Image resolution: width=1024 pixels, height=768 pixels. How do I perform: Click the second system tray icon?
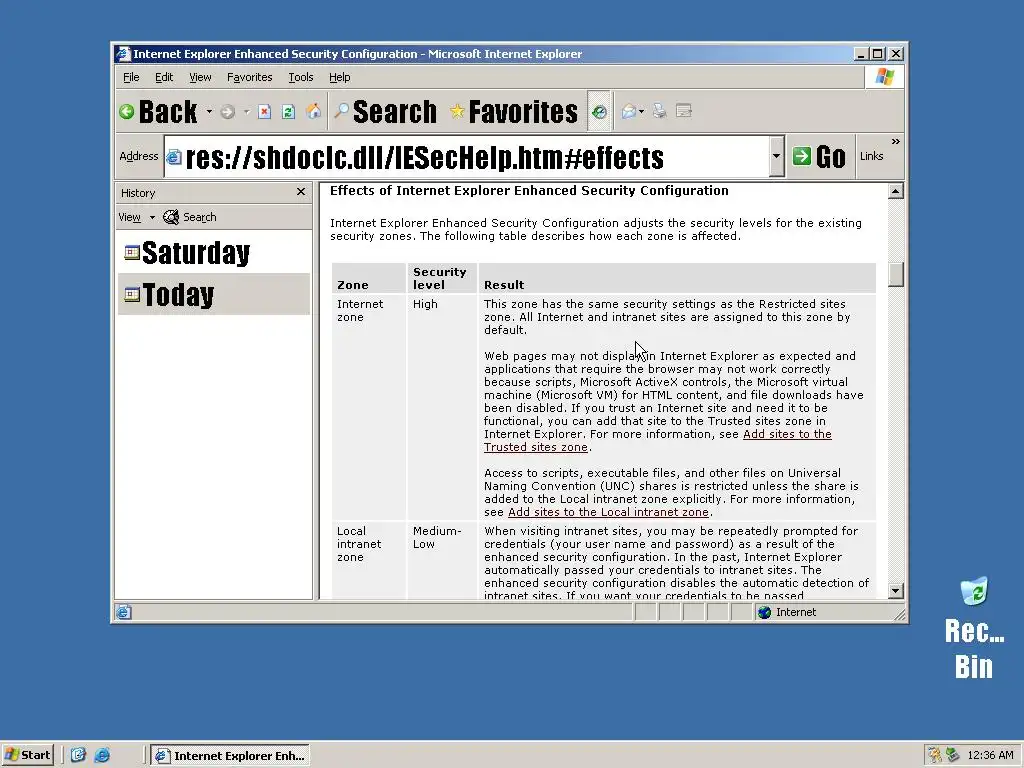tap(953, 755)
